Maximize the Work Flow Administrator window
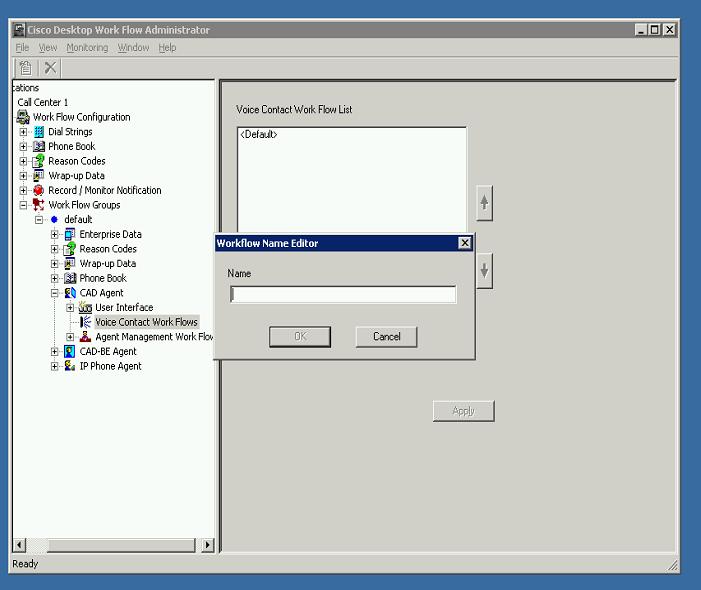 coord(655,30)
